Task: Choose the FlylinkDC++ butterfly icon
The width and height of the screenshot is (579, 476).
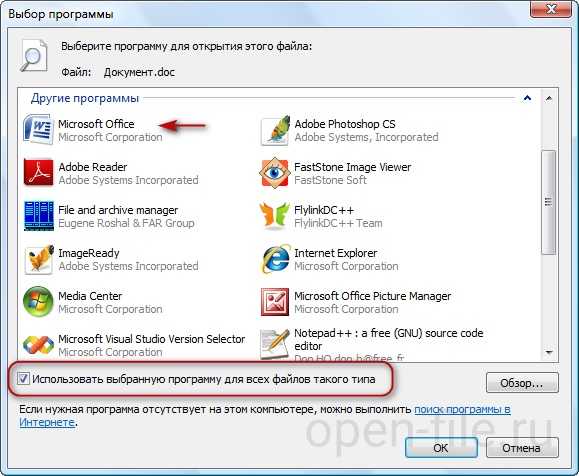Action: (275, 216)
